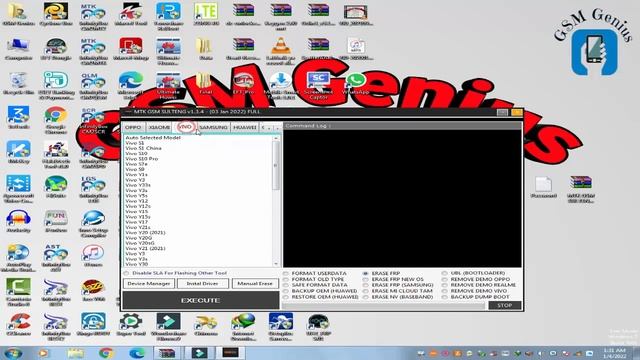Click the model list scrollbar thumb
This screenshot has height=360, width=640.
[x=276, y=166]
